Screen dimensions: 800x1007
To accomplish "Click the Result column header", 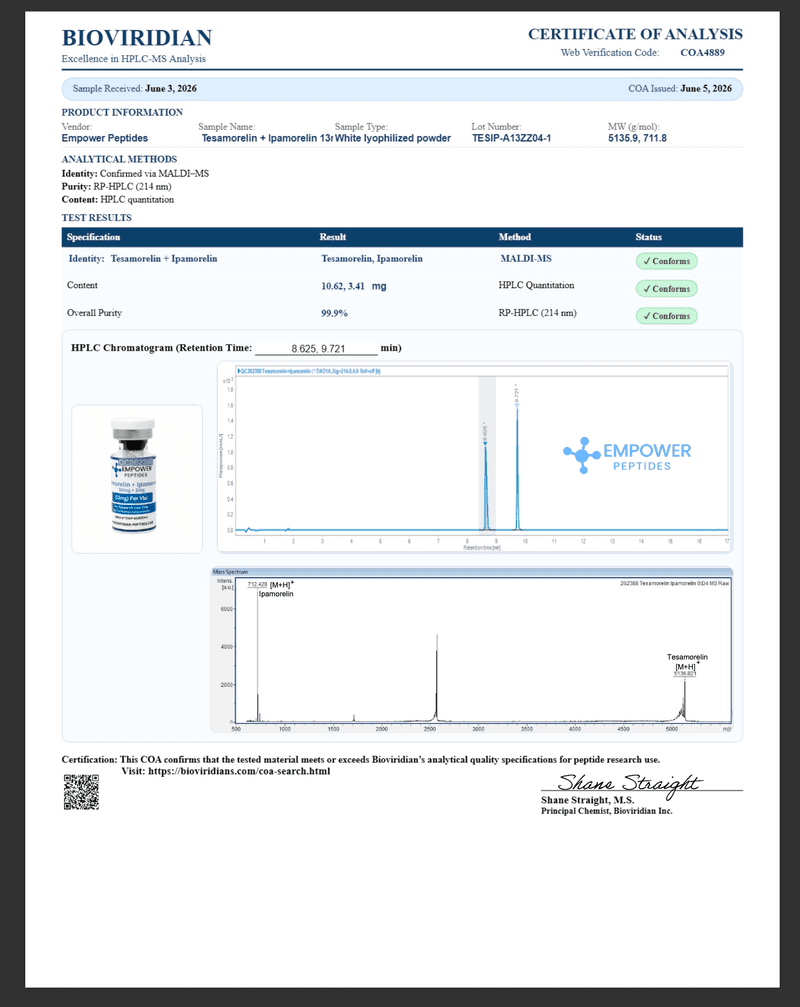I will coord(333,237).
